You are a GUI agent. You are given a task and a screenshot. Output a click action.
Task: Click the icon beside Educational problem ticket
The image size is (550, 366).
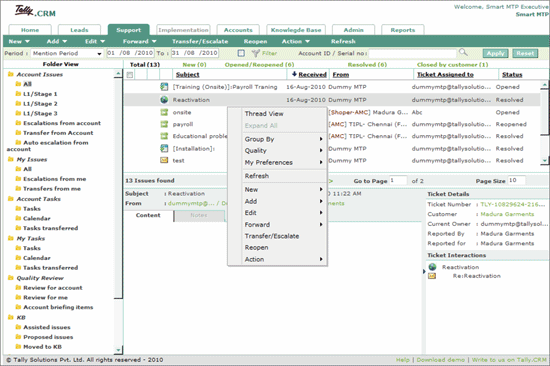(164, 136)
